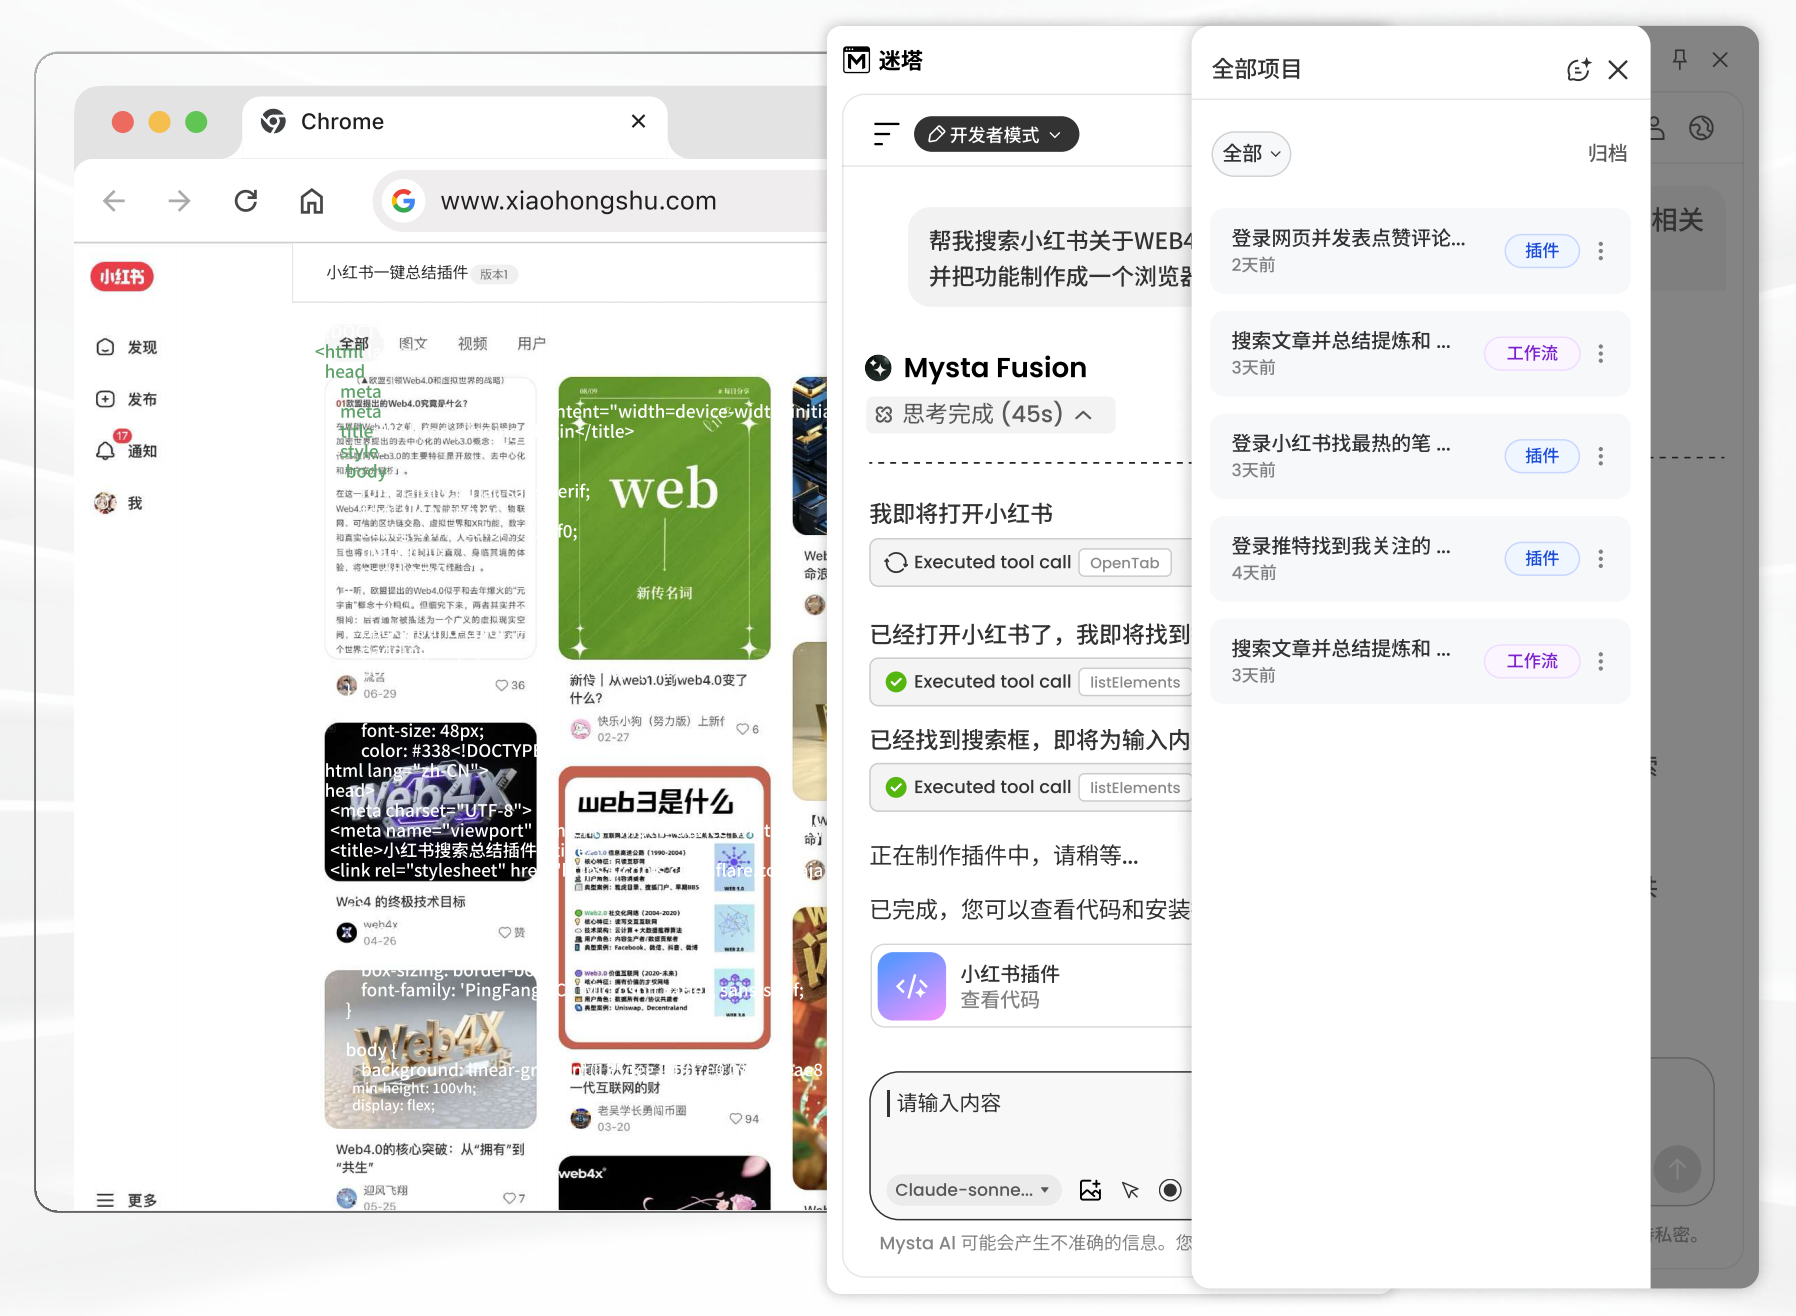This screenshot has width=1796, height=1316.
Task: Click the image upload icon in input box
Action: pos(1090,1190)
